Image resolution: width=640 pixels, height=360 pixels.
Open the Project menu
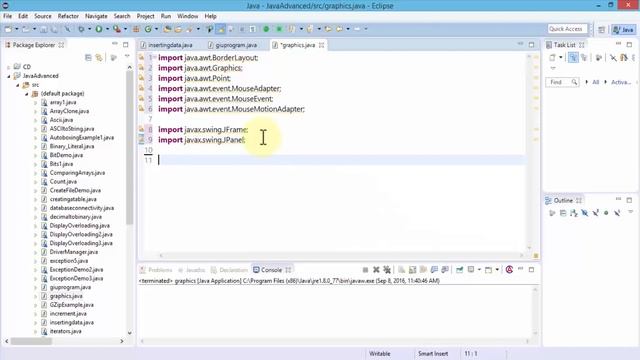pos(145,16)
